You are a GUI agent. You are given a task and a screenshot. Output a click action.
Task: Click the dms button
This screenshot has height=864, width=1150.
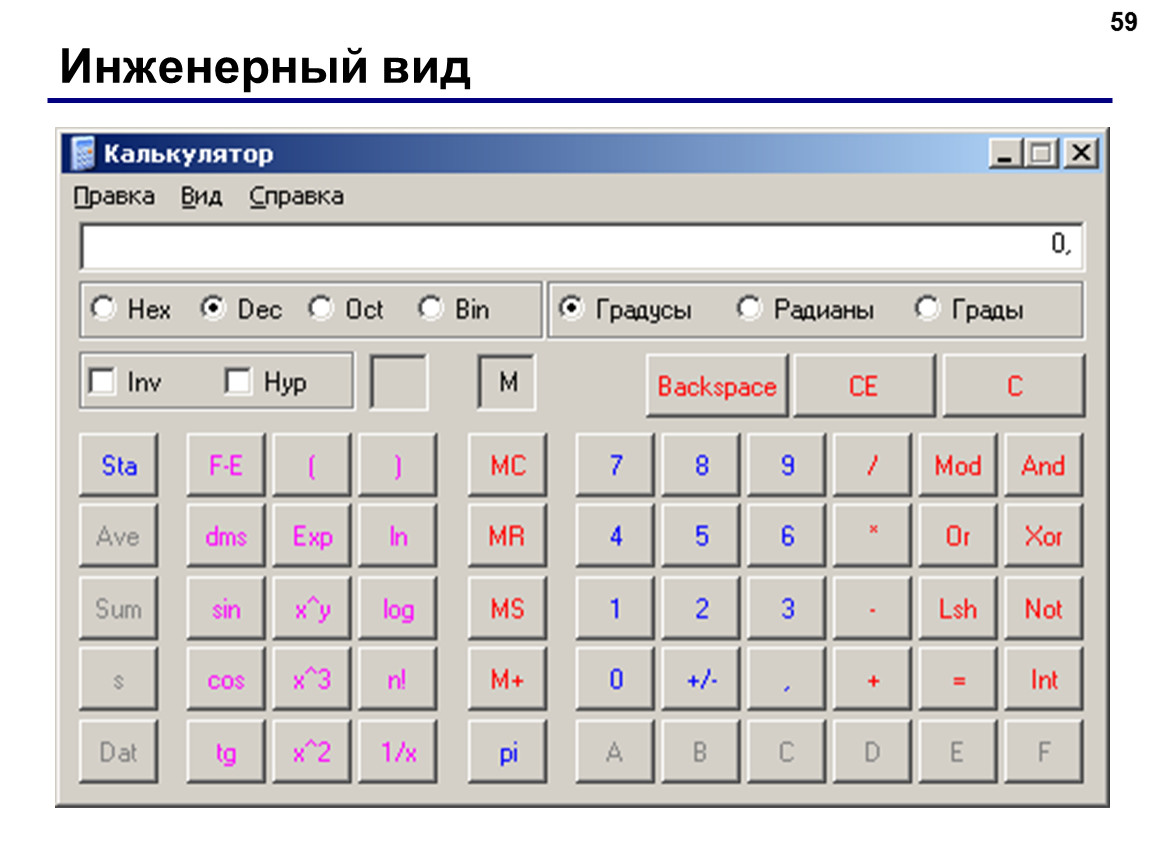click(226, 535)
